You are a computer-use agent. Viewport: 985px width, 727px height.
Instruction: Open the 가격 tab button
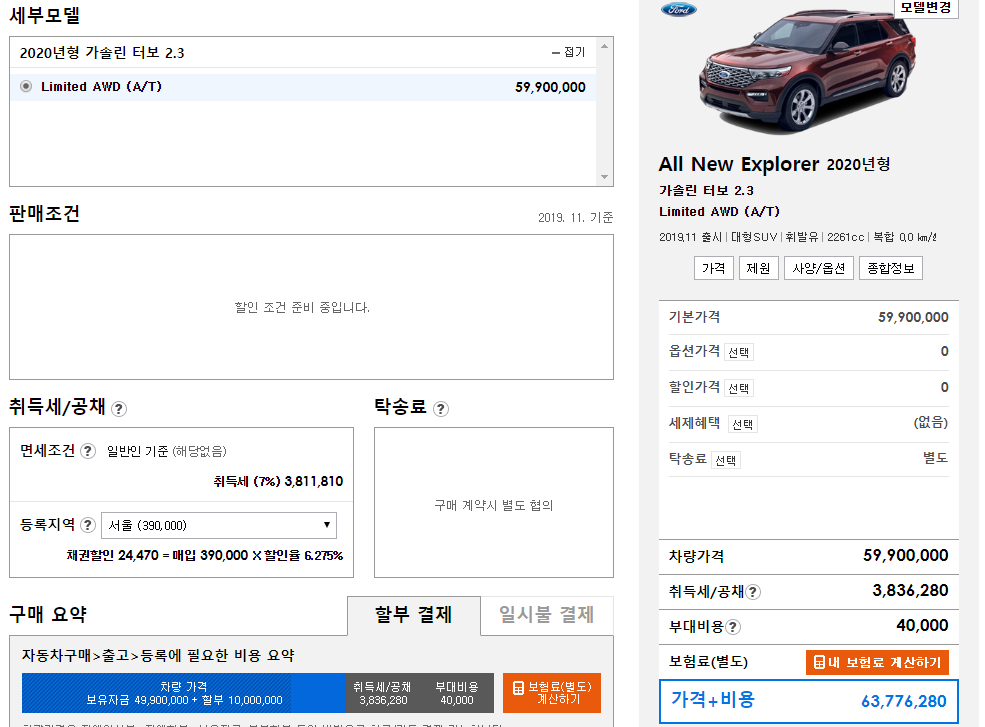(x=714, y=268)
